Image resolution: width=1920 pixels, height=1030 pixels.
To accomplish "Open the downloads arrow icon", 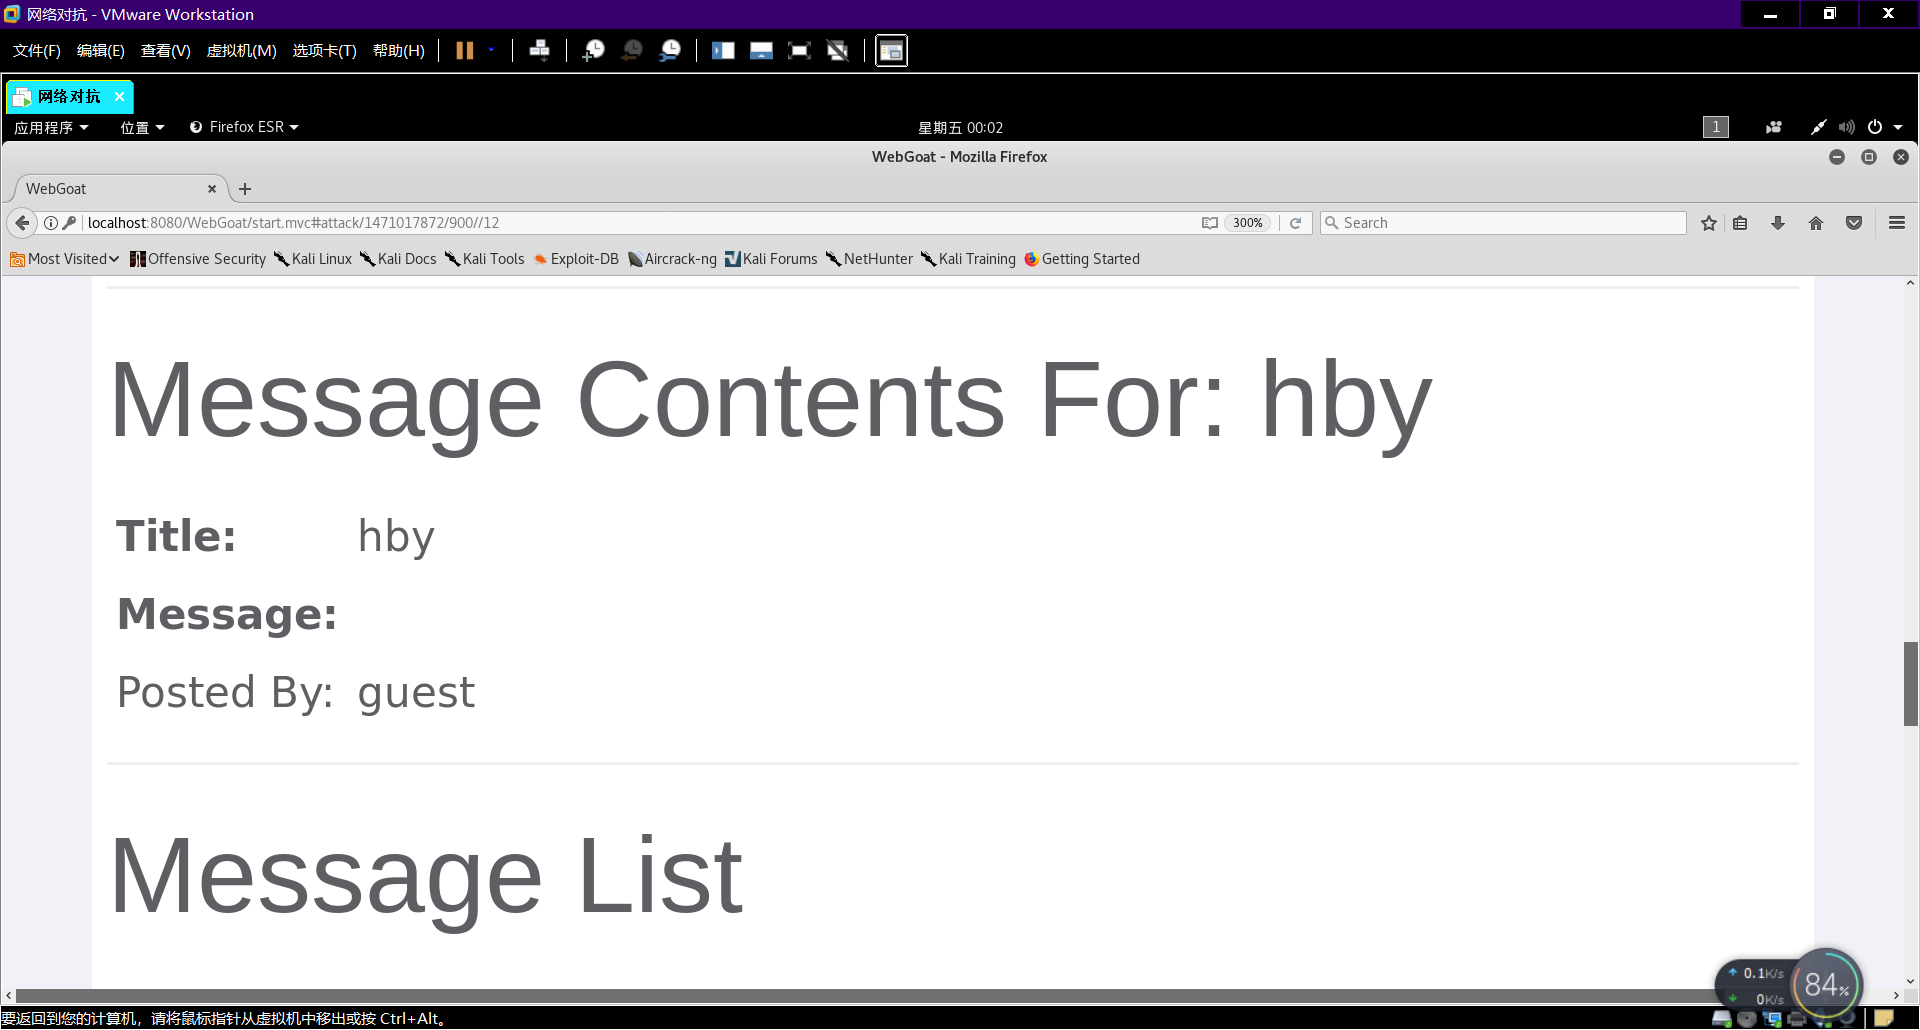I will [x=1778, y=223].
